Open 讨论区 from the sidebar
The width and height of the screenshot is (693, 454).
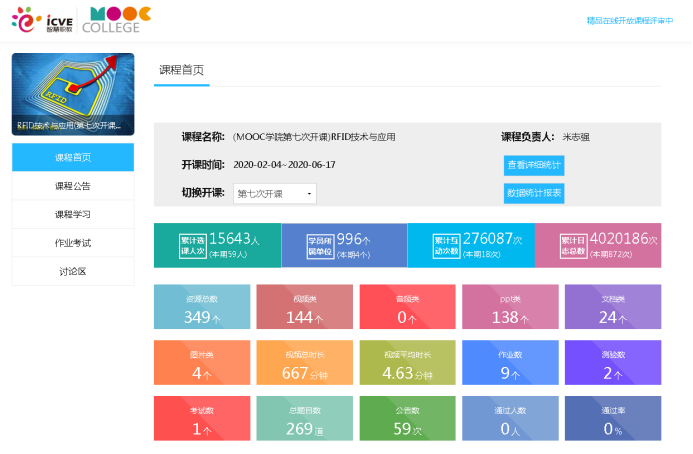click(x=72, y=271)
